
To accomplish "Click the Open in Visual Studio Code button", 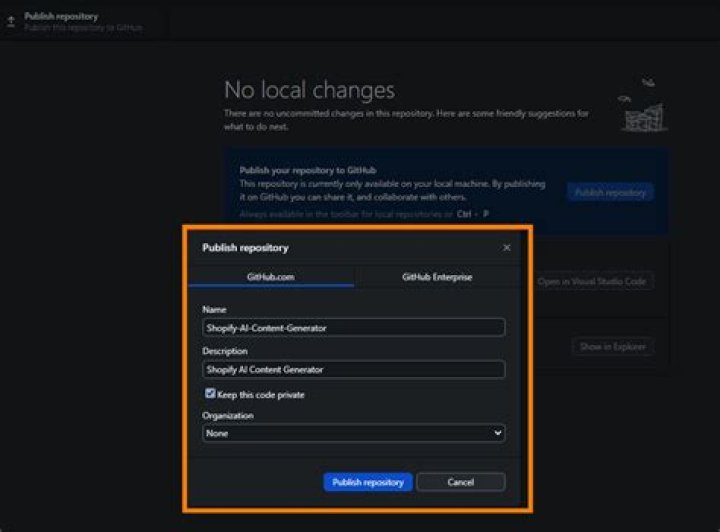I will click(x=591, y=281).
